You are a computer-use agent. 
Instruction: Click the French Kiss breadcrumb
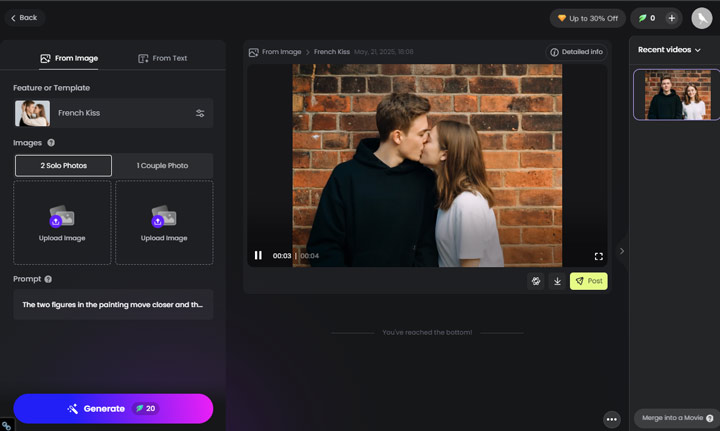click(x=332, y=52)
